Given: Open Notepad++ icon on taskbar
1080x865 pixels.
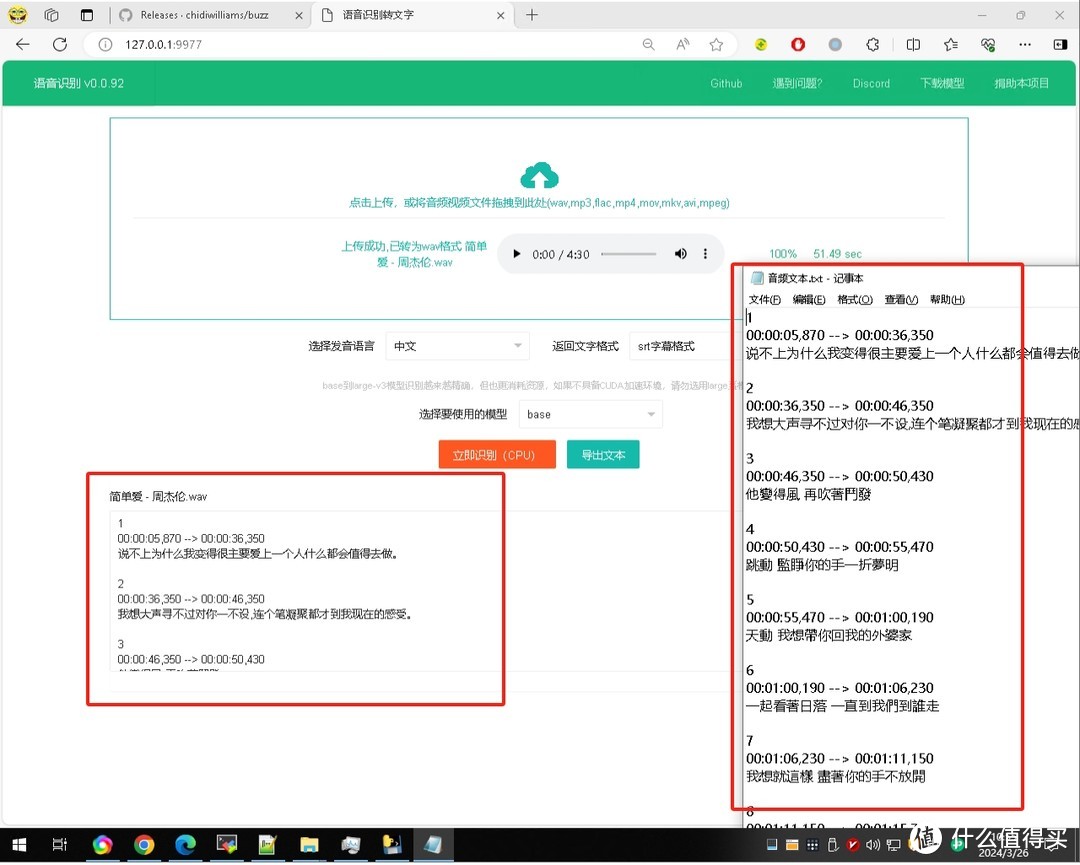Looking at the screenshot, I should tap(268, 845).
